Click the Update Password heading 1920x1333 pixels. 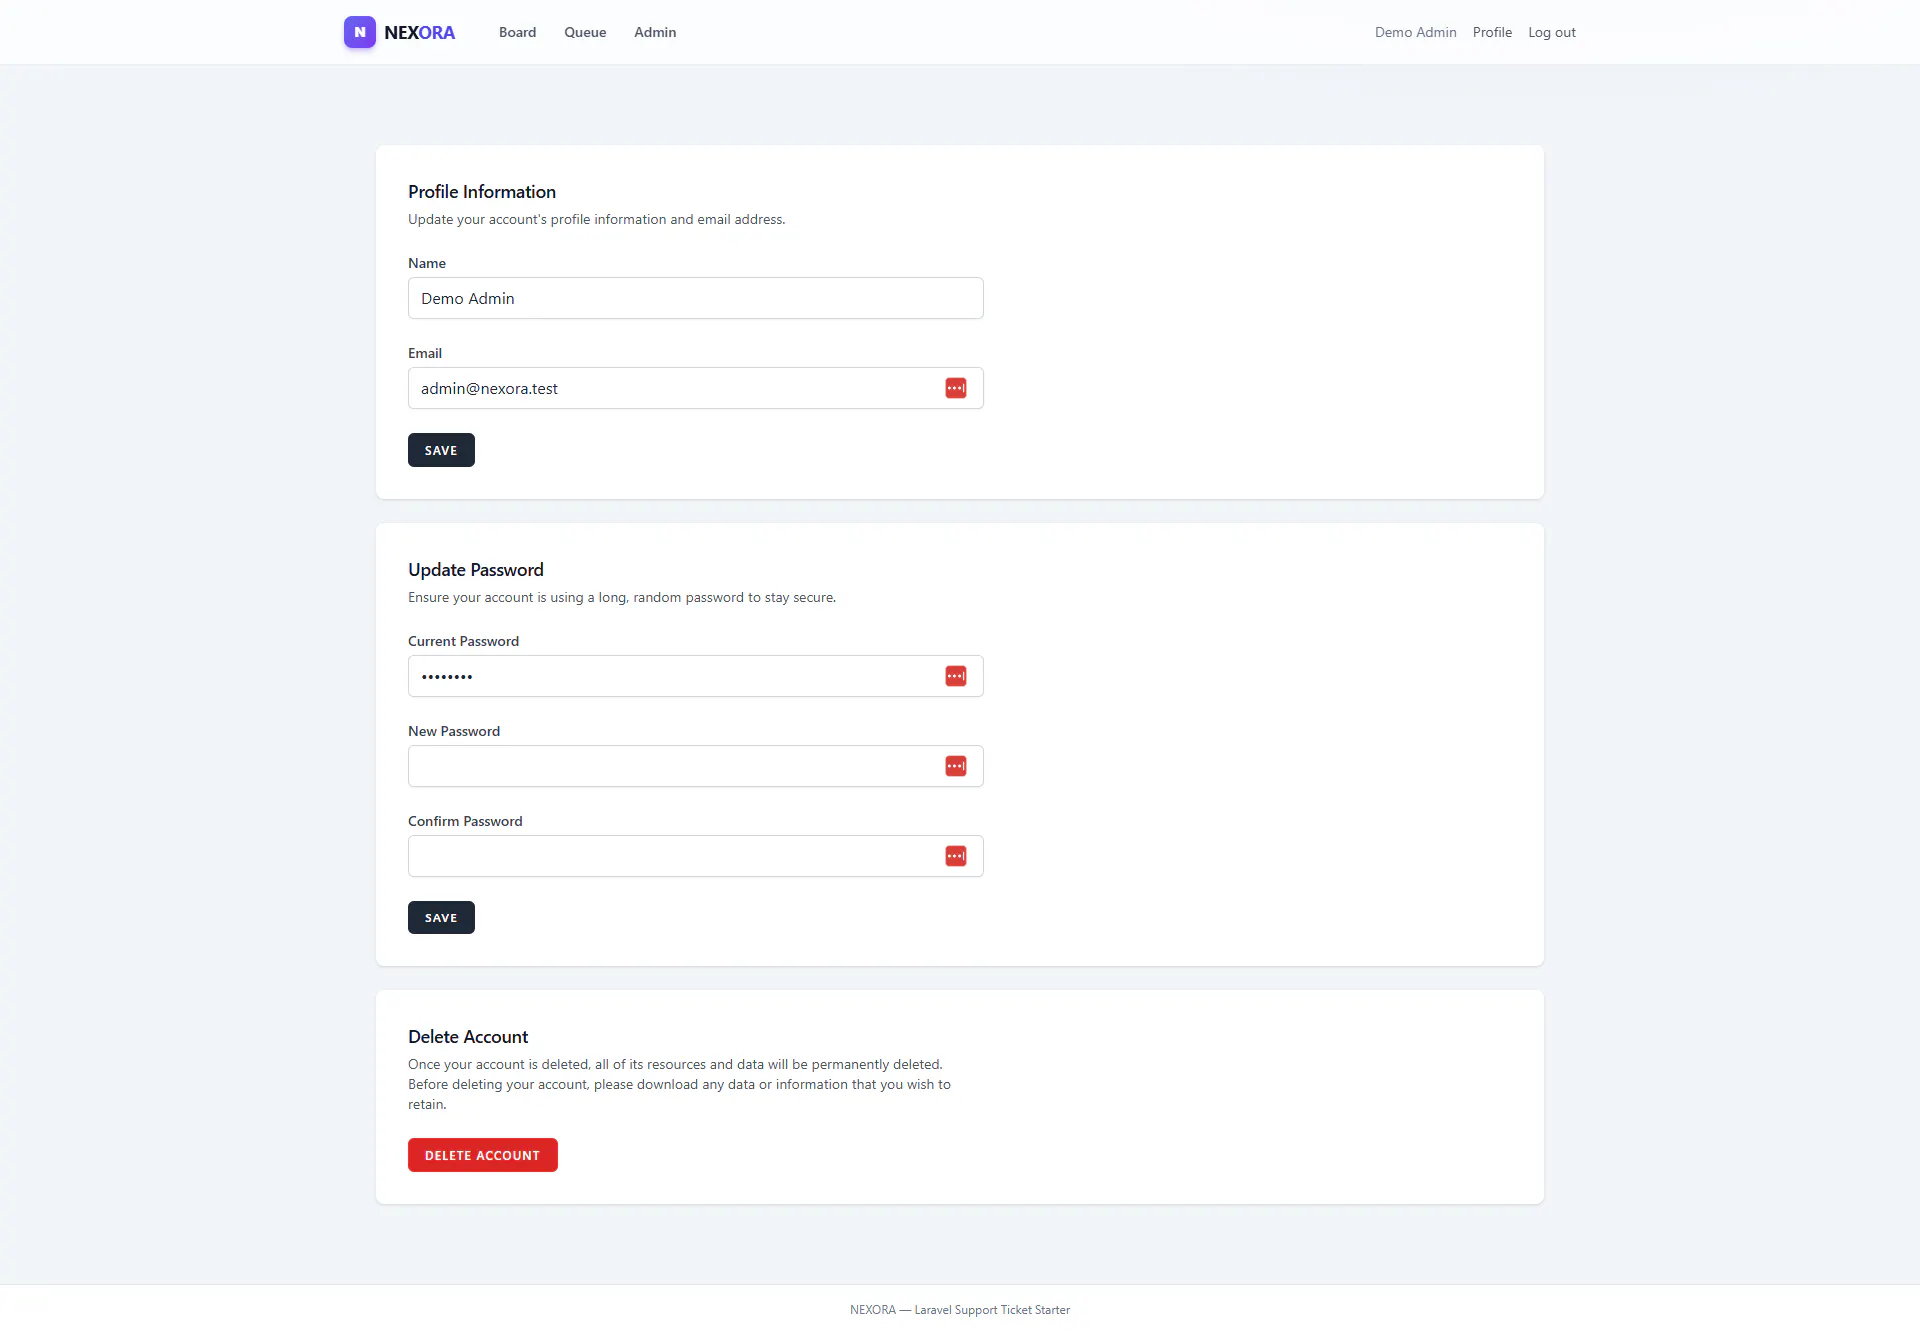point(476,570)
